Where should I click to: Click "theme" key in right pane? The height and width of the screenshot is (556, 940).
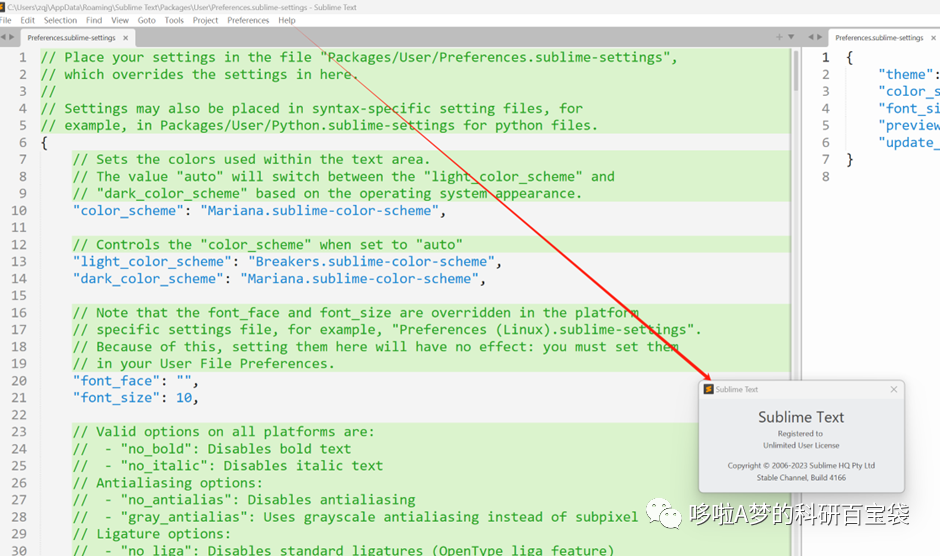pyautogui.click(x=905, y=74)
